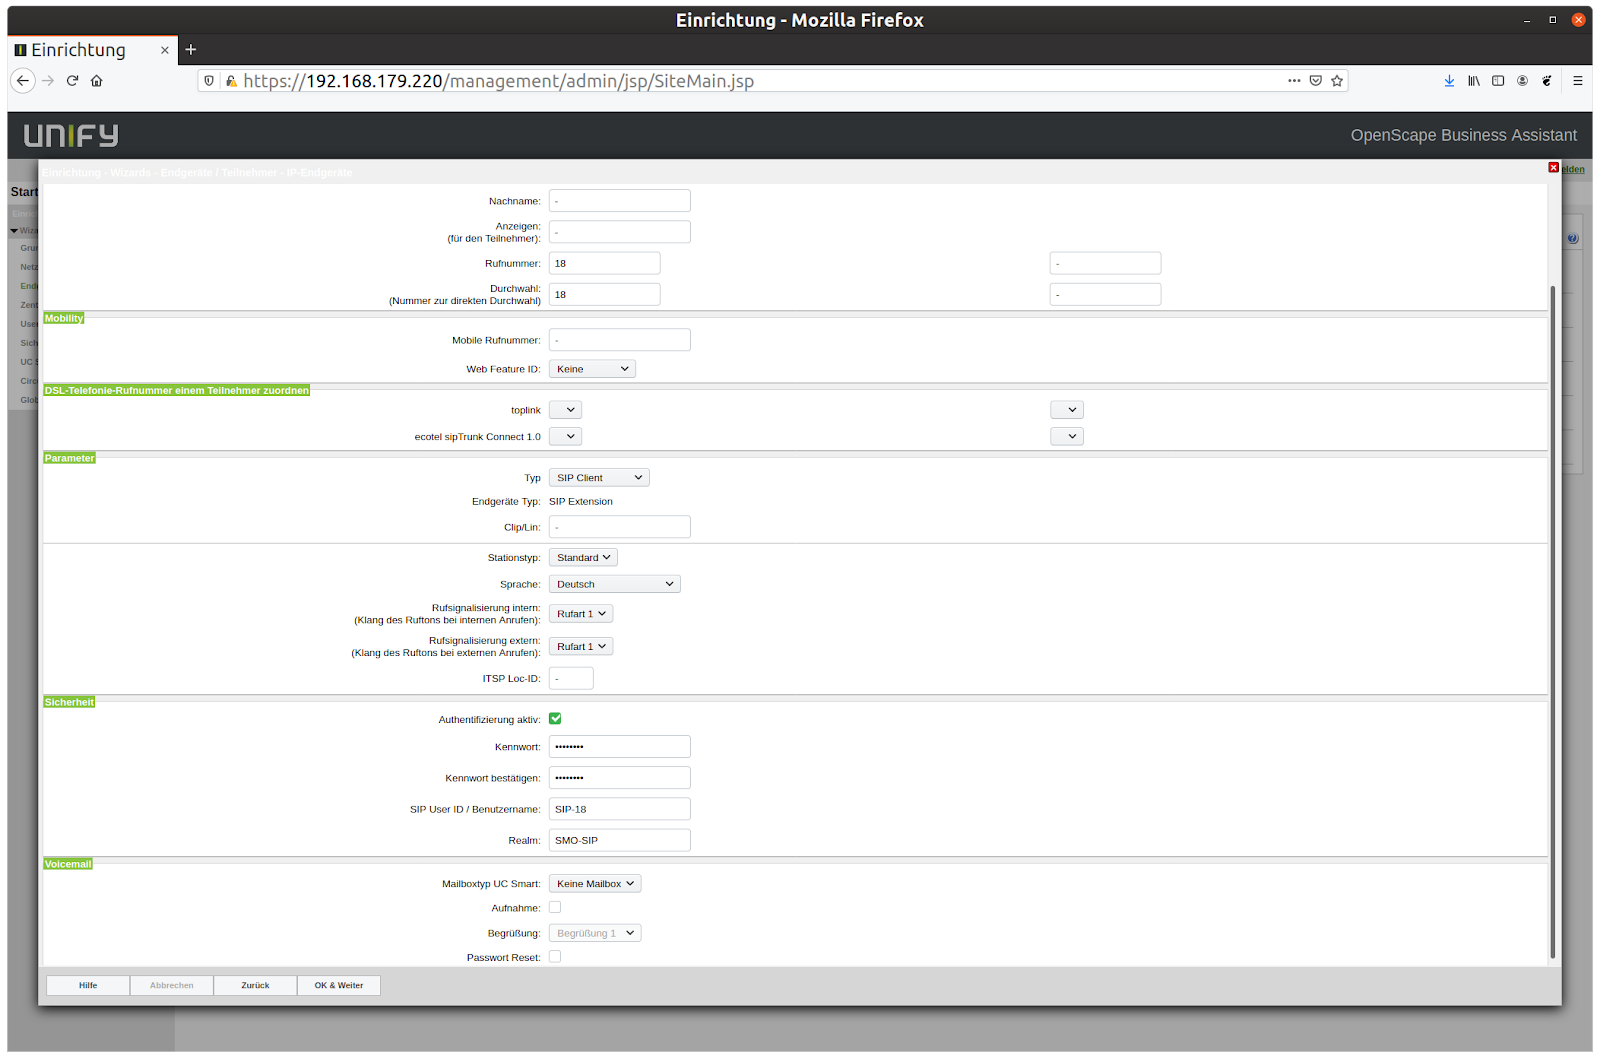Open page actions three-dot menu

pyautogui.click(x=1294, y=81)
